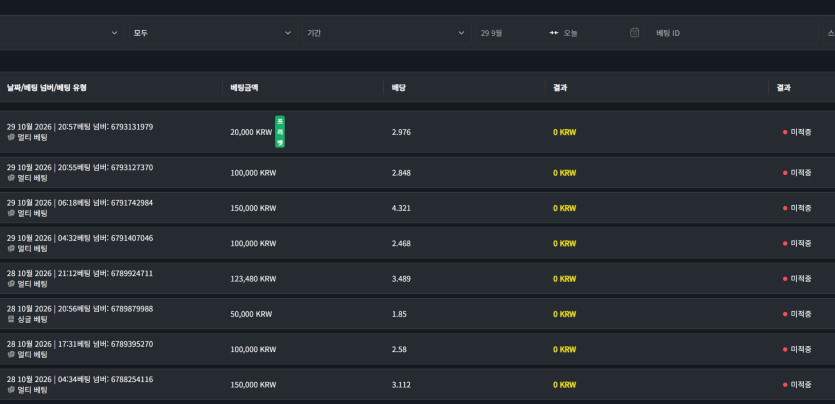Click bet number 6788254116 row text
Viewport: 835px width, 404px height.
(x=80, y=379)
